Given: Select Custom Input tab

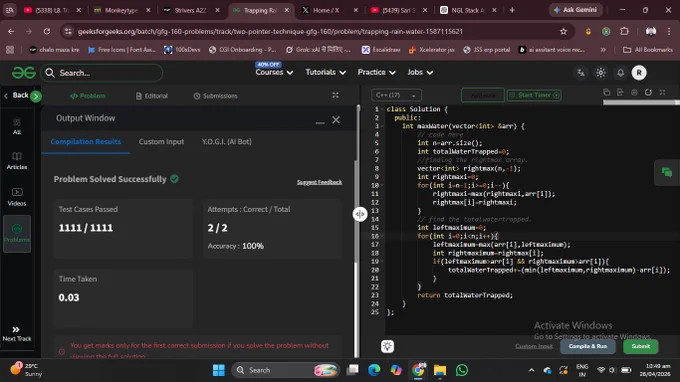Looking at the screenshot, I should click(x=161, y=142).
